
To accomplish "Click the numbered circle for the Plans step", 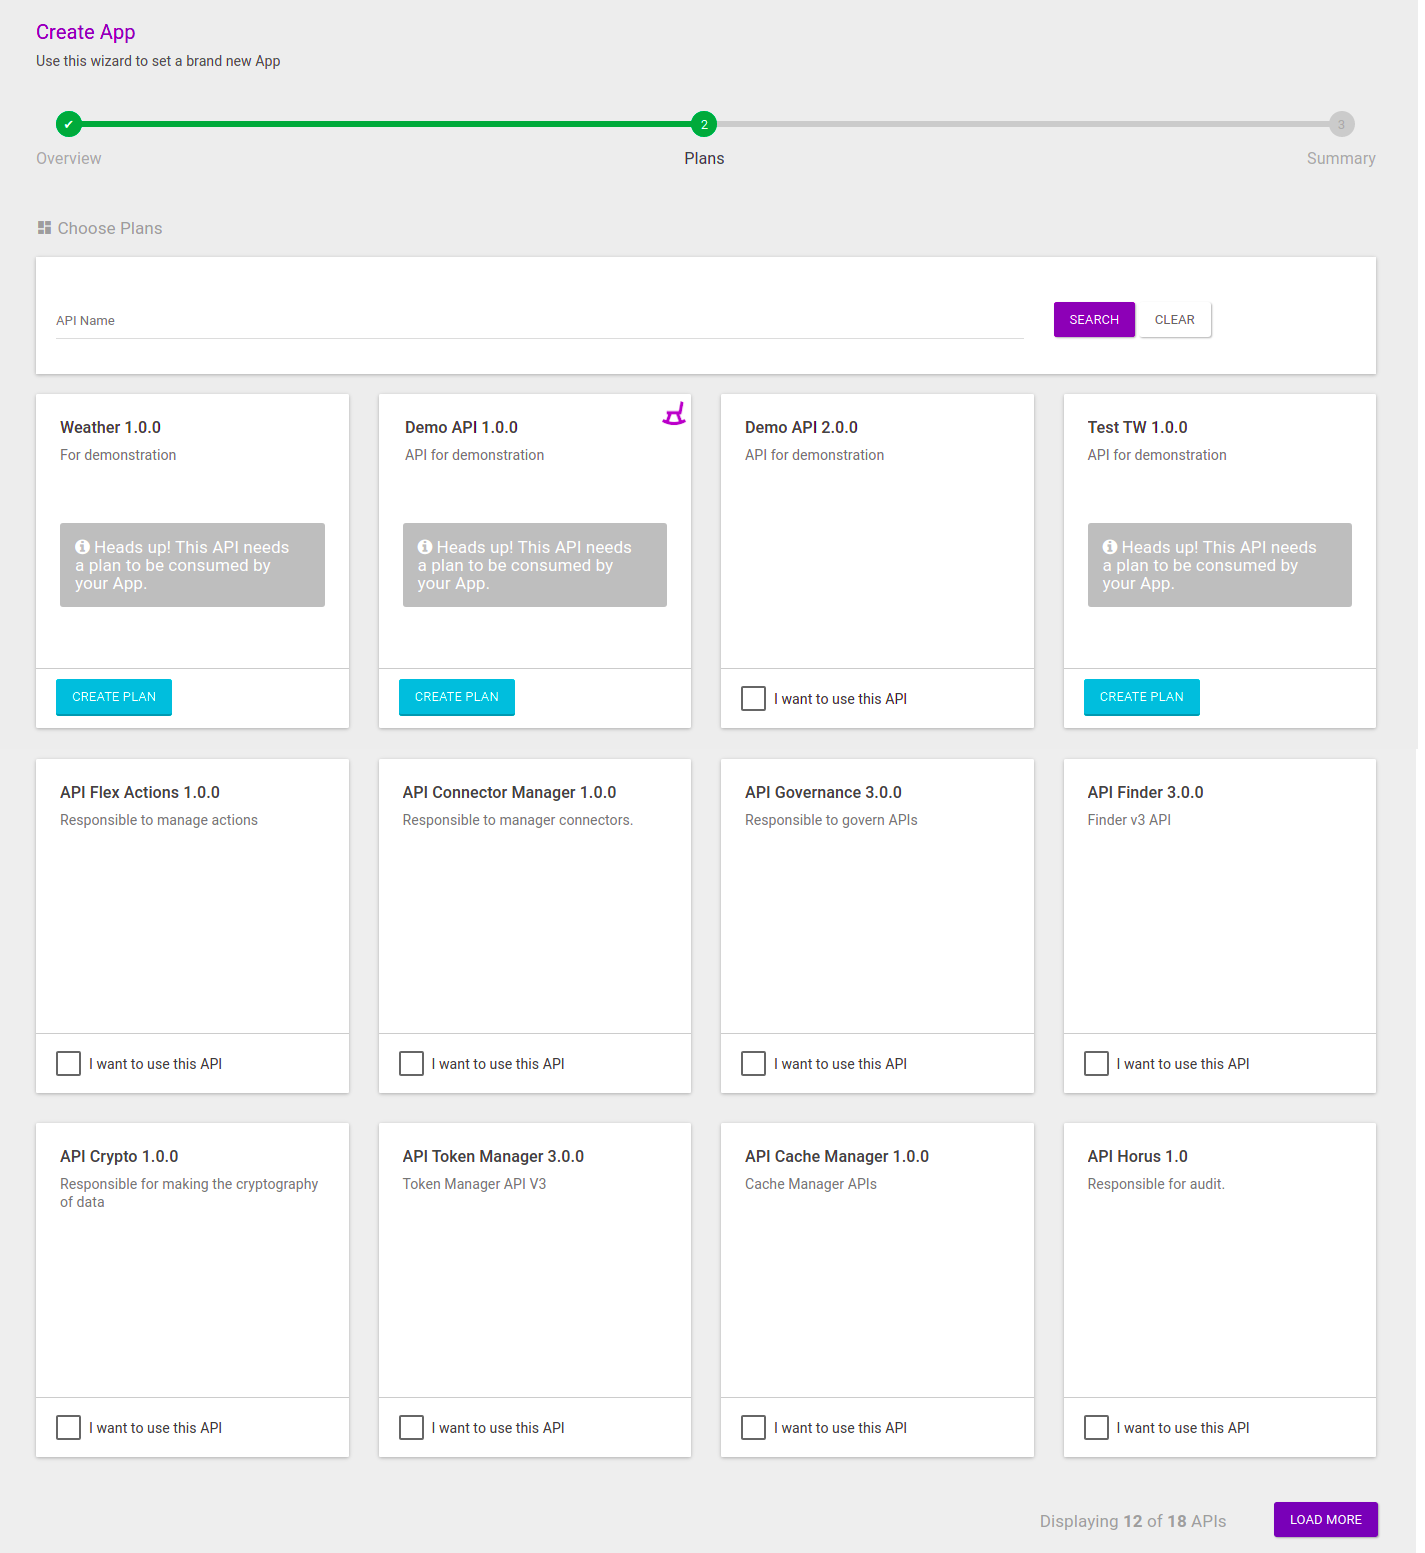I will (703, 124).
